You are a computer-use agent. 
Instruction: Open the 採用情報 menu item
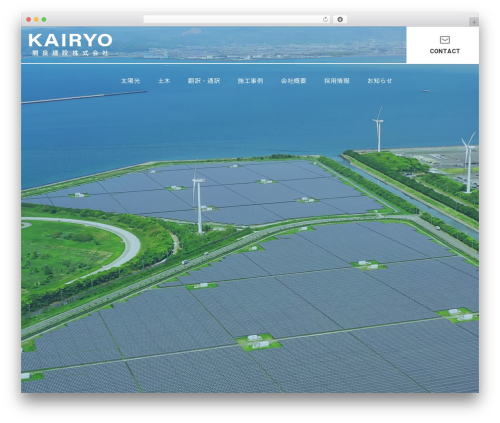point(337,81)
